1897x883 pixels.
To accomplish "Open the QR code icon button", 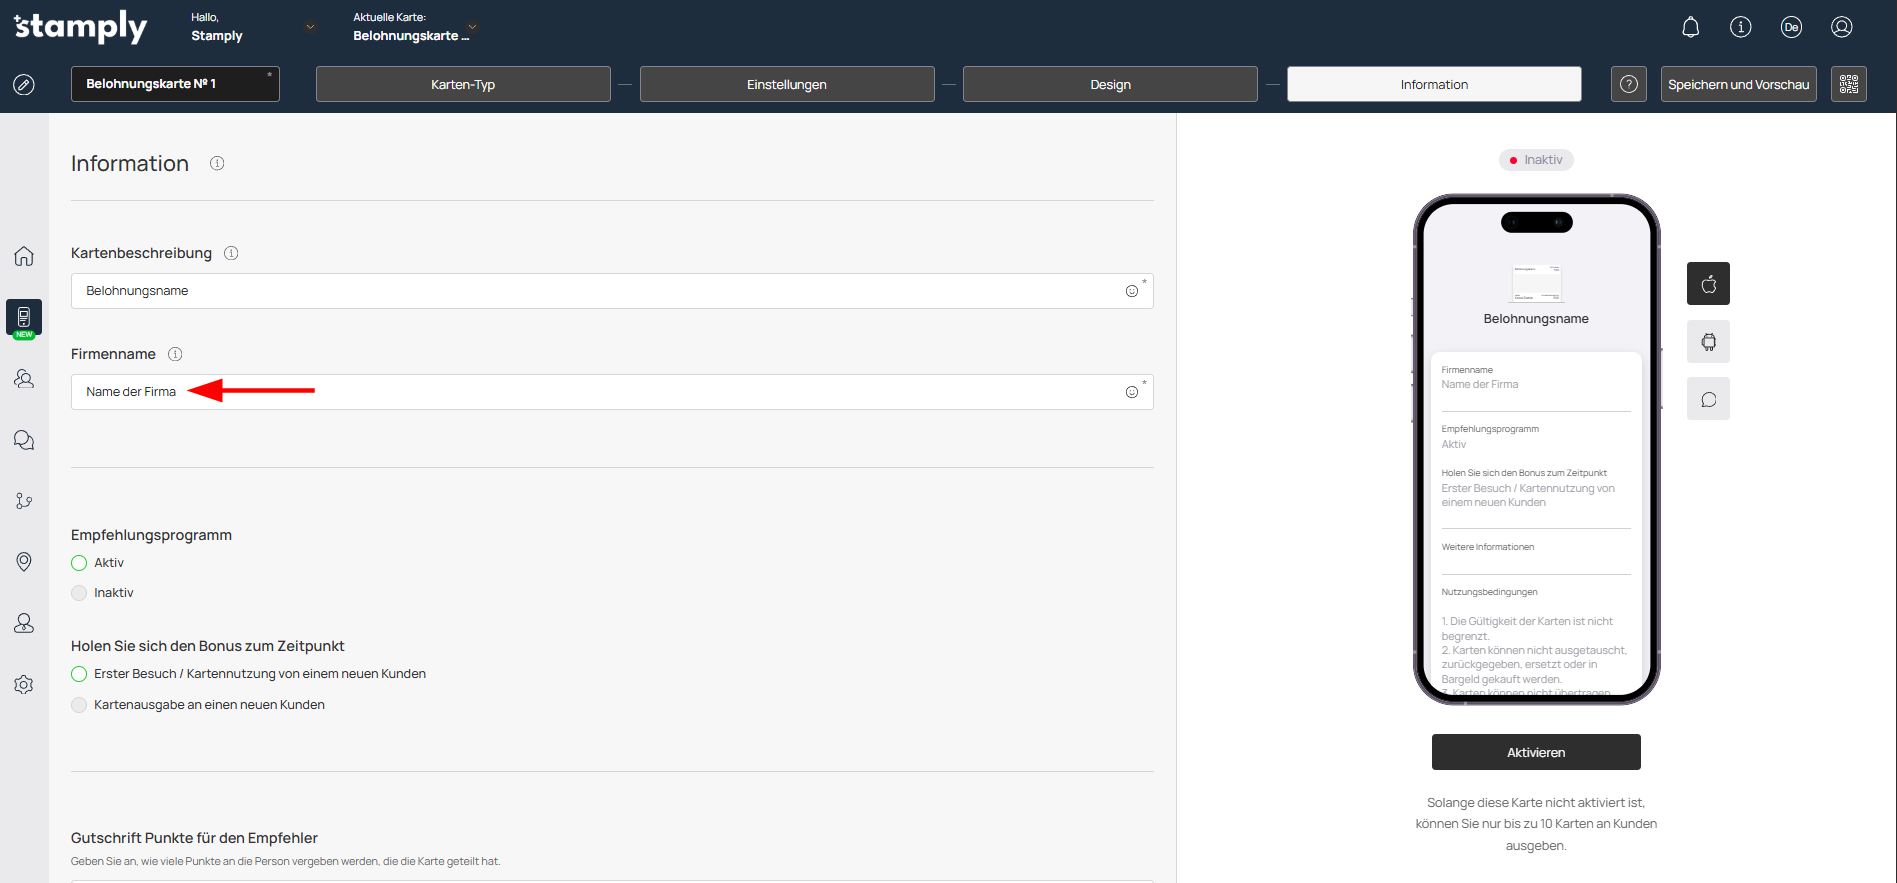I will 1848,84.
